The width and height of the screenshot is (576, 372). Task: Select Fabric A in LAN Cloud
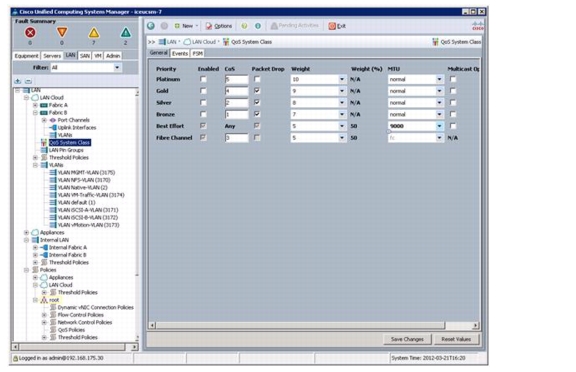click(x=58, y=105)
